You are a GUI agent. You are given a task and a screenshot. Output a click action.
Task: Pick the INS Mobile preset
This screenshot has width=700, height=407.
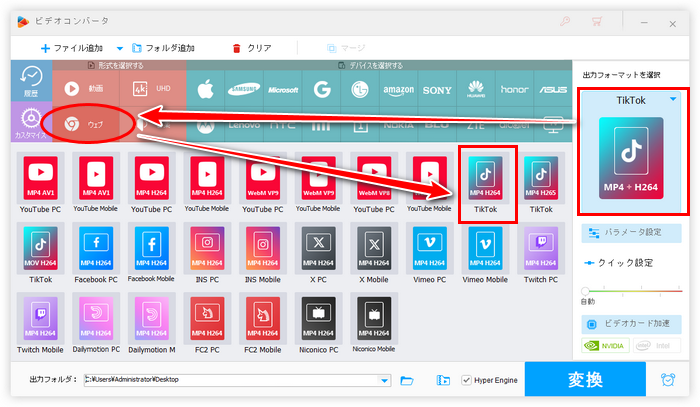click(262, 253)
